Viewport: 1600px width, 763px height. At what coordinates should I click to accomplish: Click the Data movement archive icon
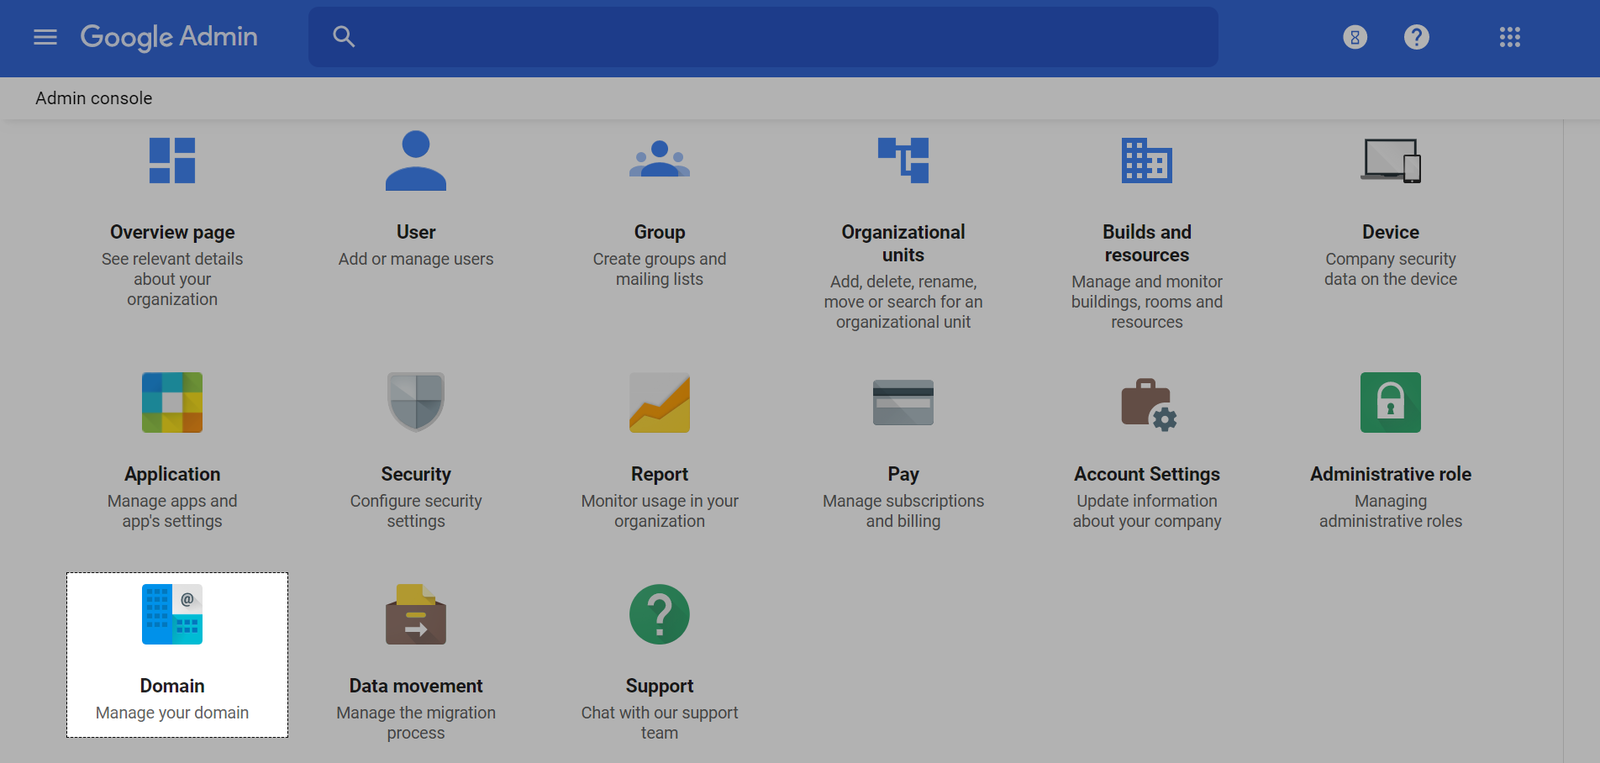click(416, 614)
